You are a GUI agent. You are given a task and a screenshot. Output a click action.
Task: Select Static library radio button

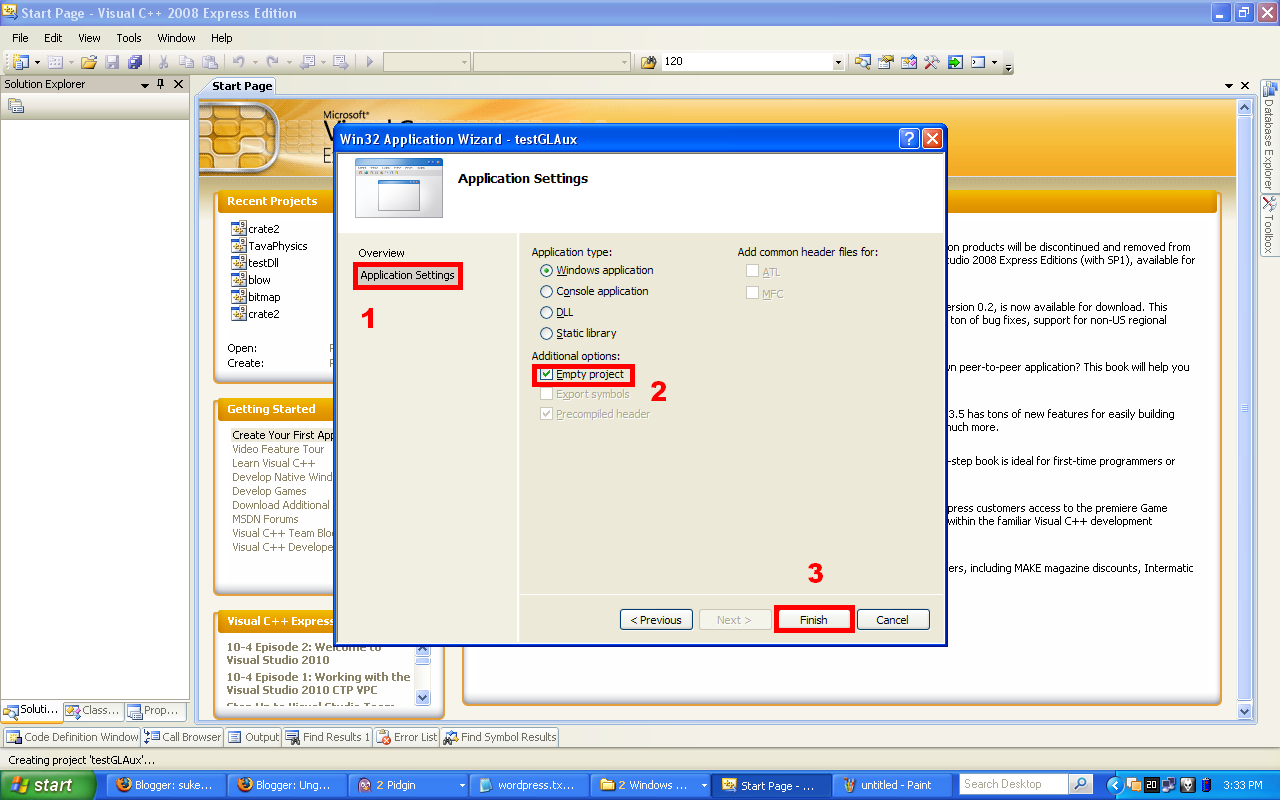546,333
